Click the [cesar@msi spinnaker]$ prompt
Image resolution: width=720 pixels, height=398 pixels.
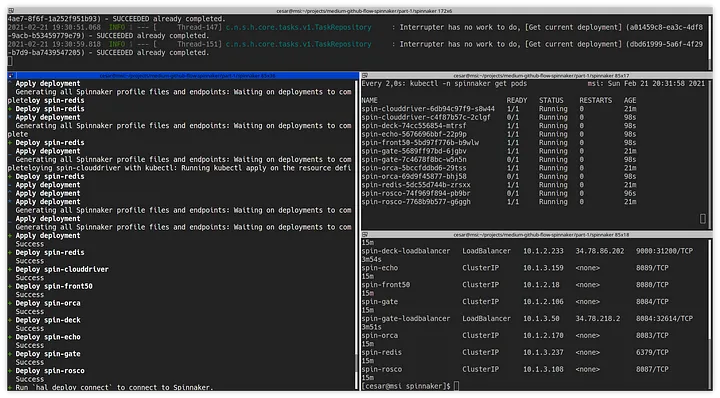coord(406,386)
